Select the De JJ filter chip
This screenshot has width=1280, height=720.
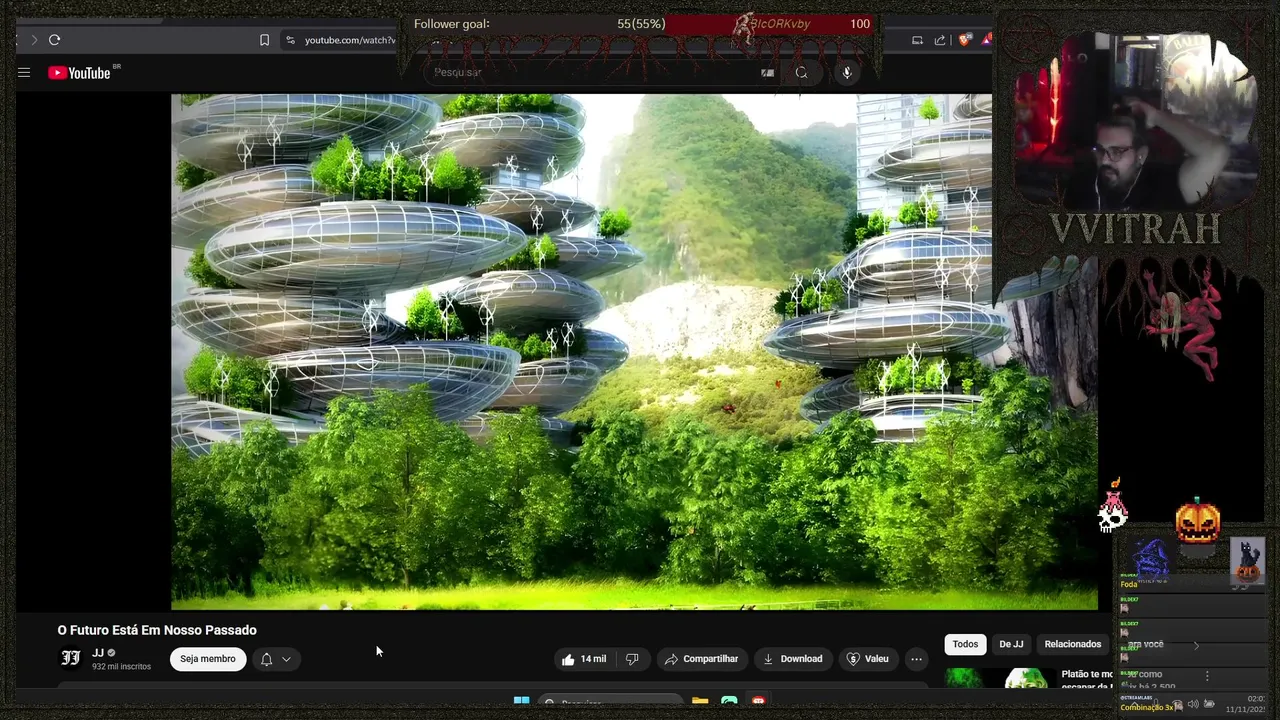point(1011,644)
